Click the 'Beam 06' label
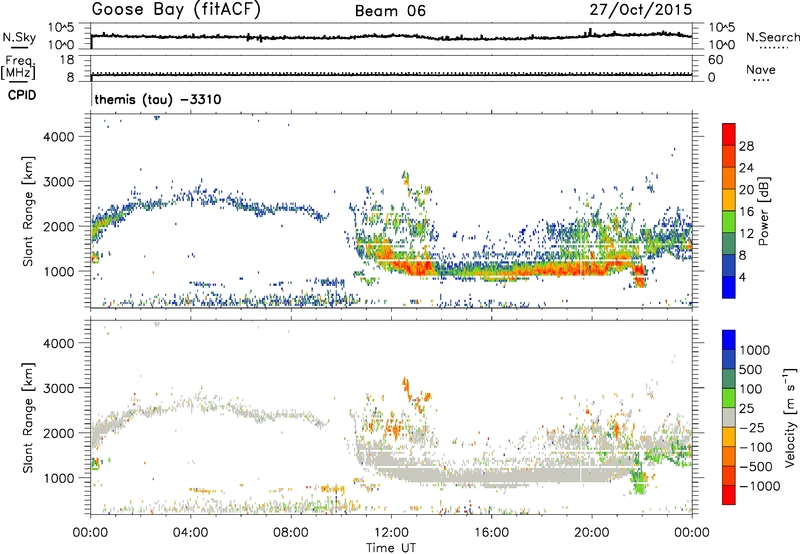This screenshot has width=800, height=554. point(390,11)
